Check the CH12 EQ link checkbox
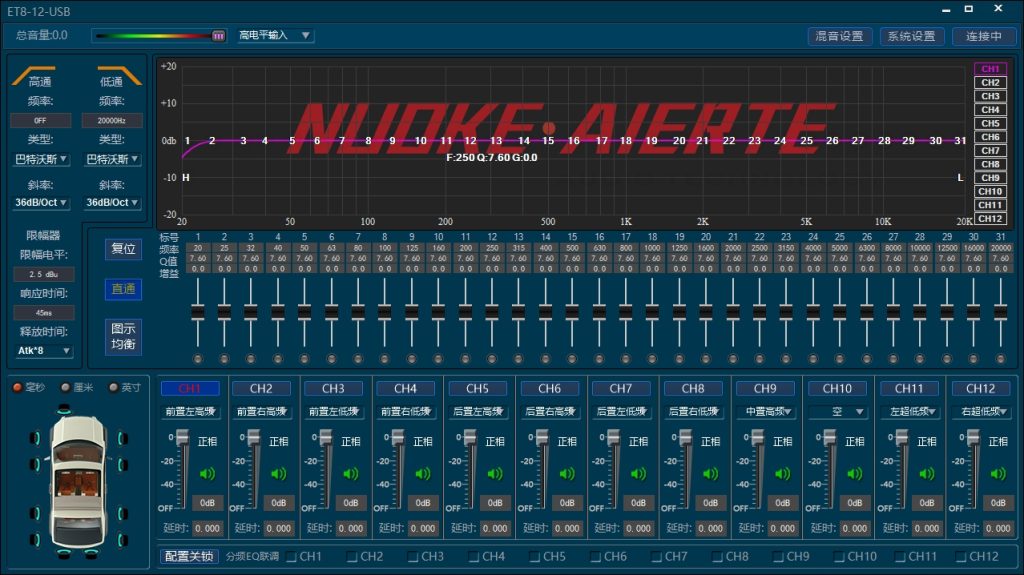The height and width of the screenshot is (575, 1024). click(x=961, y=557)
